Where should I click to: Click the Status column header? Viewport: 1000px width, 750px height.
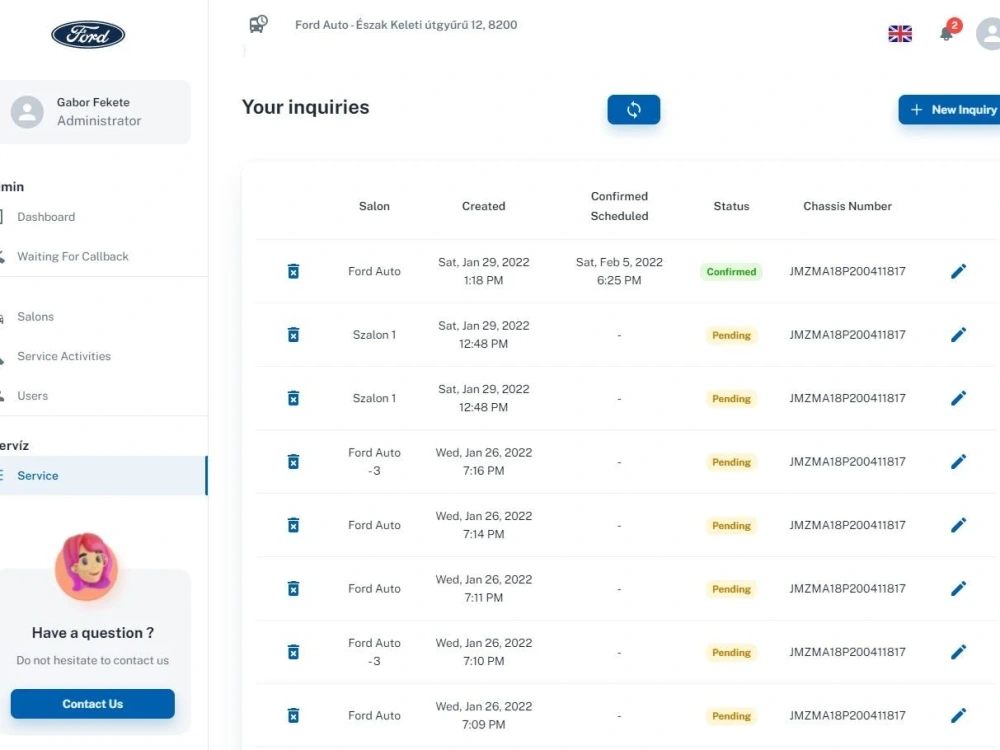pos(731,206)
